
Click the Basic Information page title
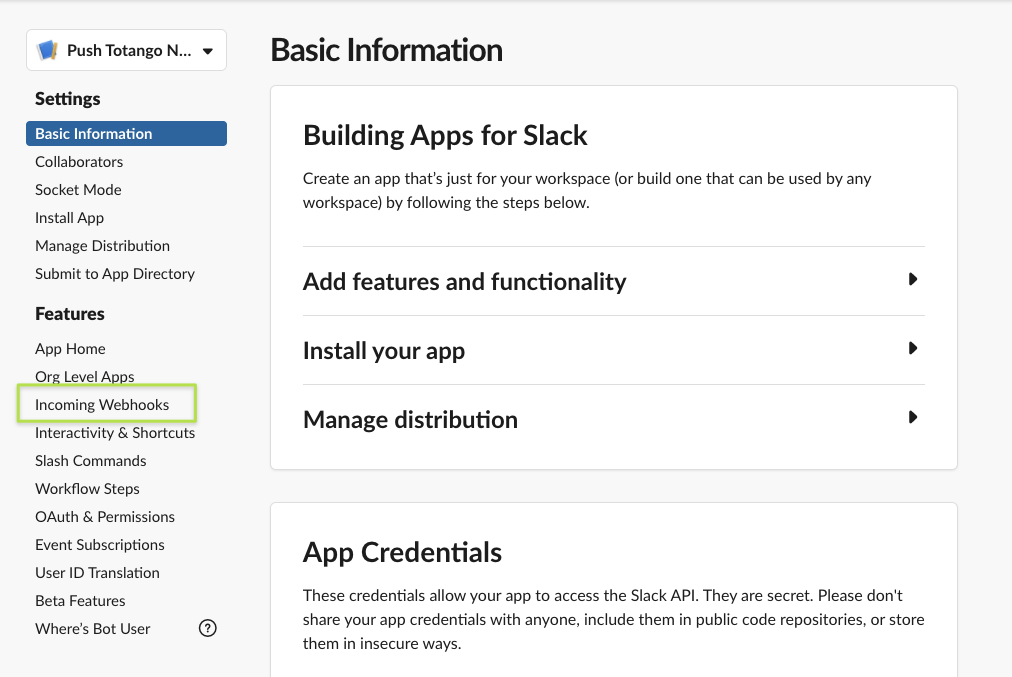tap(386, 50)
